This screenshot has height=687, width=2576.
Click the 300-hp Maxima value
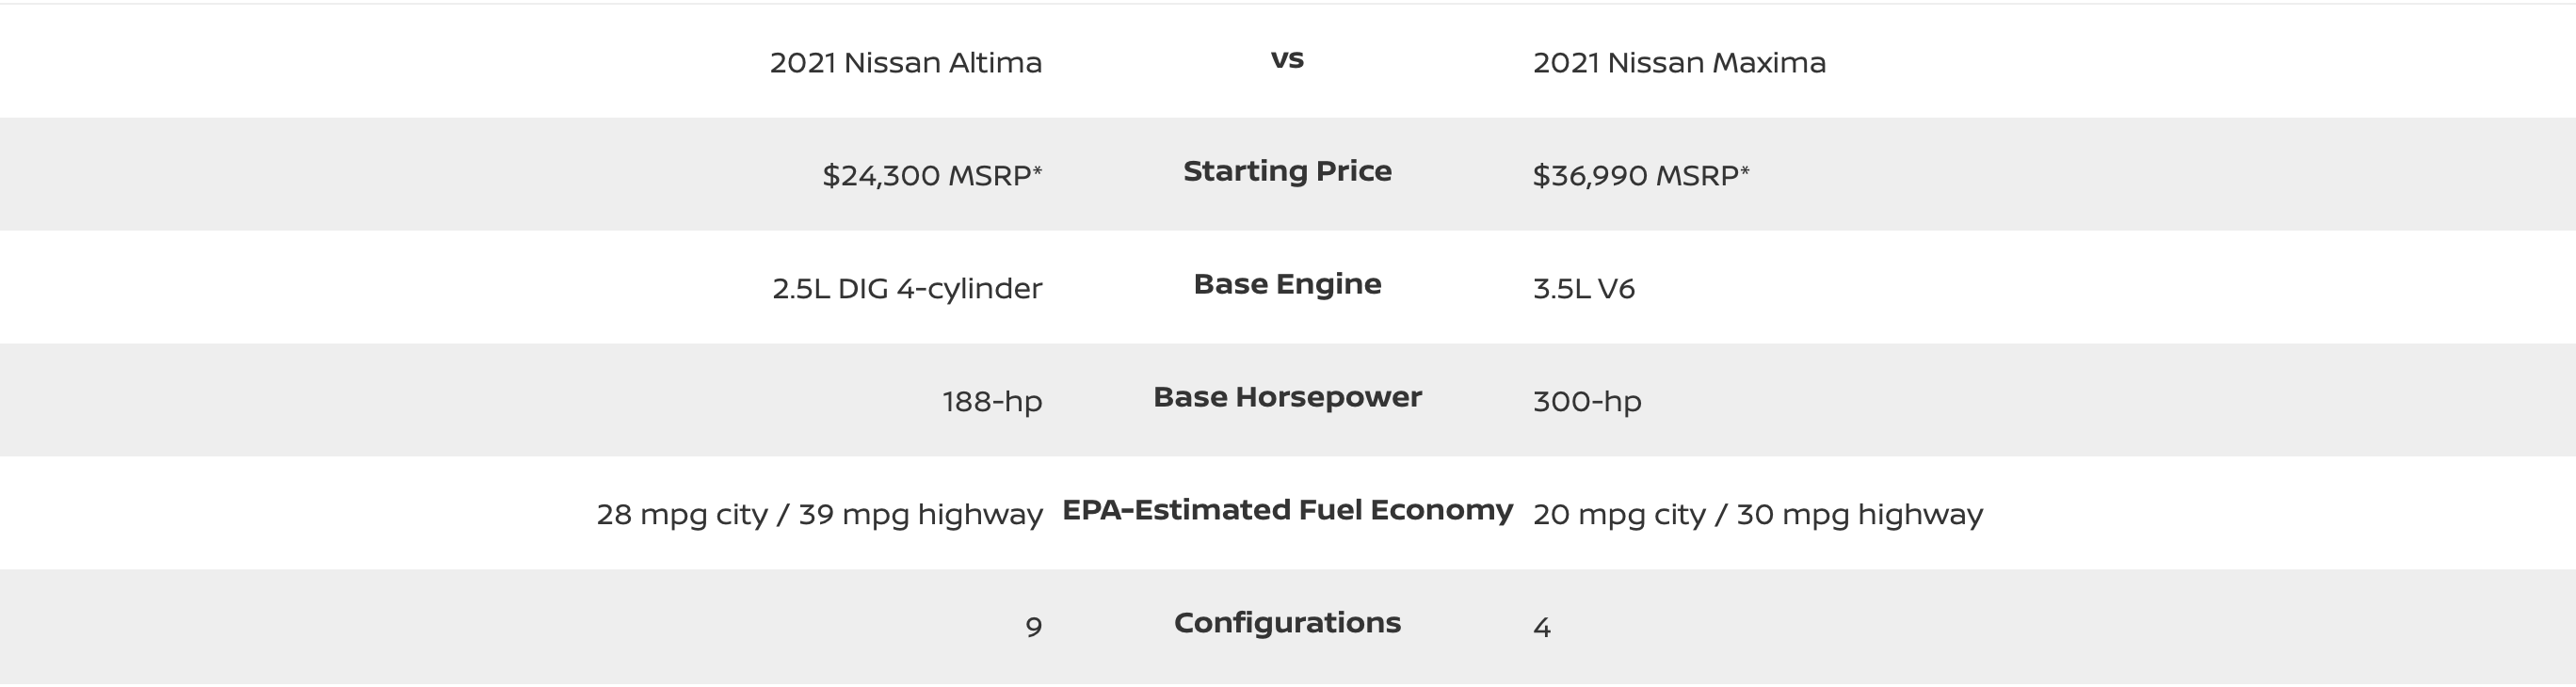click(x=1587, y=402)
